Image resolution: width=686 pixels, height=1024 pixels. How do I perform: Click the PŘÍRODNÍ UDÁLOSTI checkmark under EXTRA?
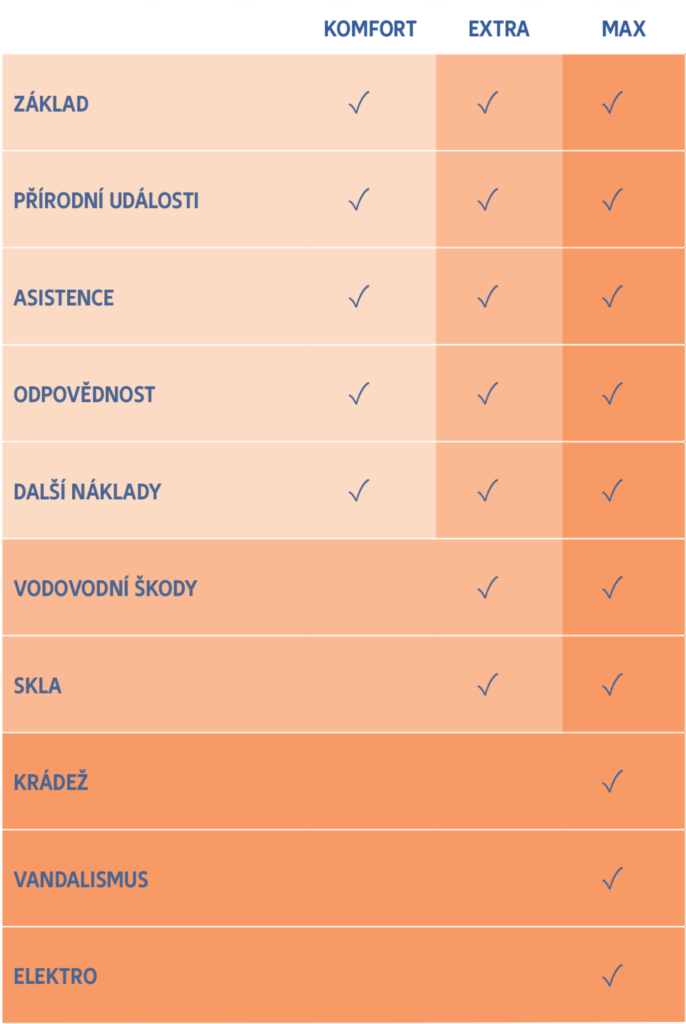pos(487,199)
